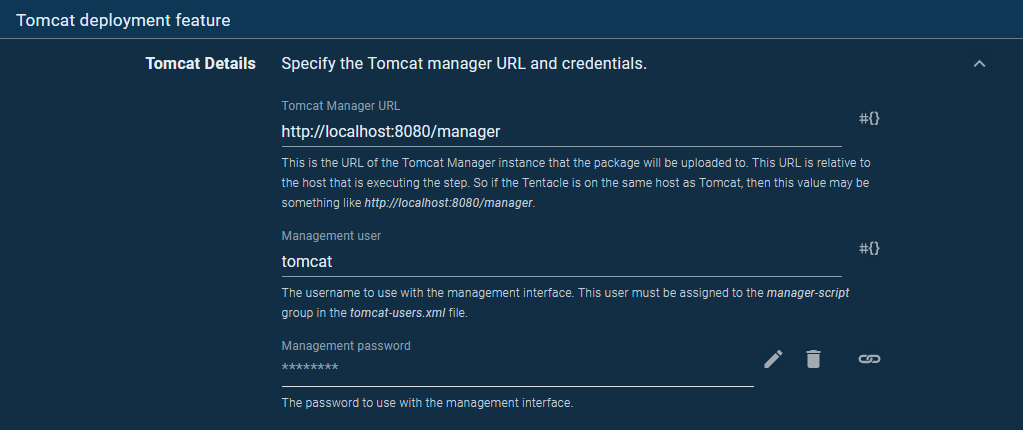Bind the Management password using link icon
The width and height of the screenshot is (1023, 430).
[869, 358]
